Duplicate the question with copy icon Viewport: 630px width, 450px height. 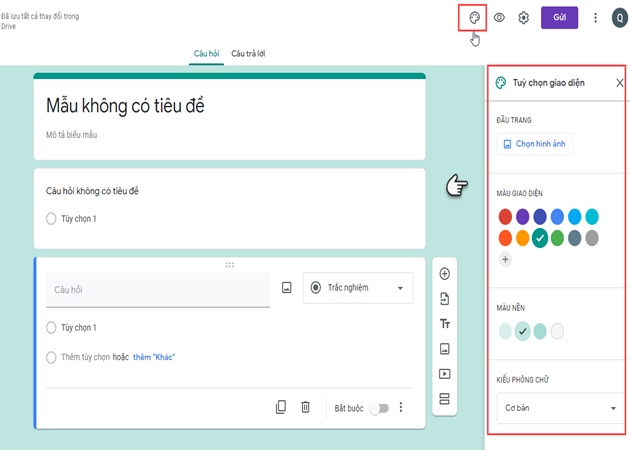[281, 407]
